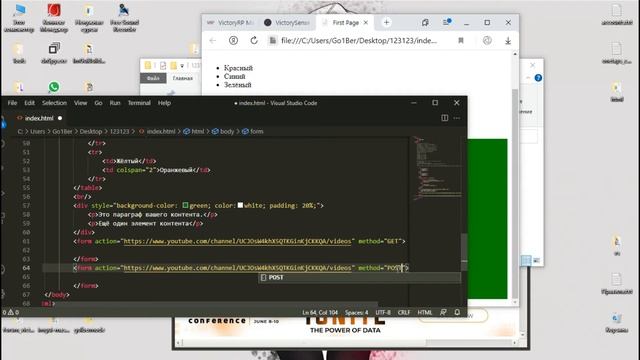Screen dimensions: 640x360
Task: Reload the First Page browser tab
Action: [x=254, y=40]
